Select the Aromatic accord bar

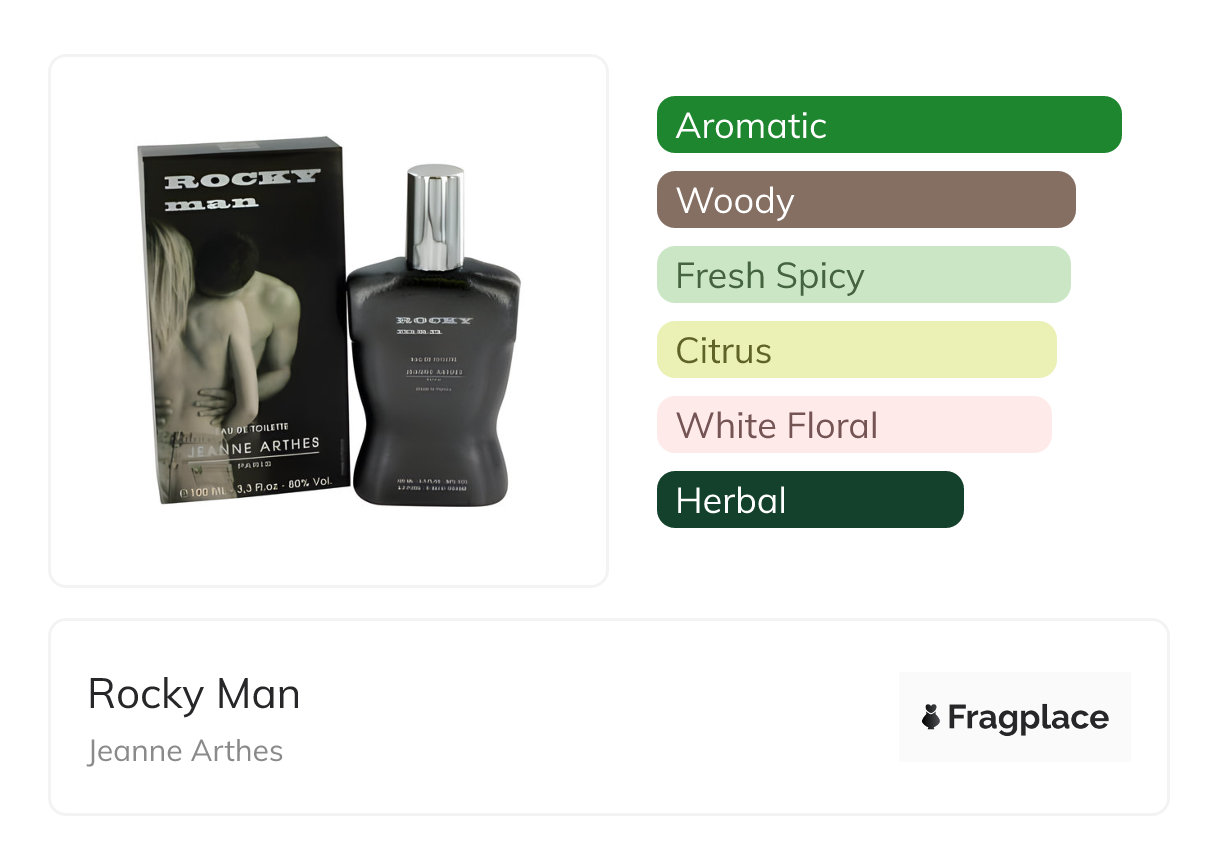(889, 125)
